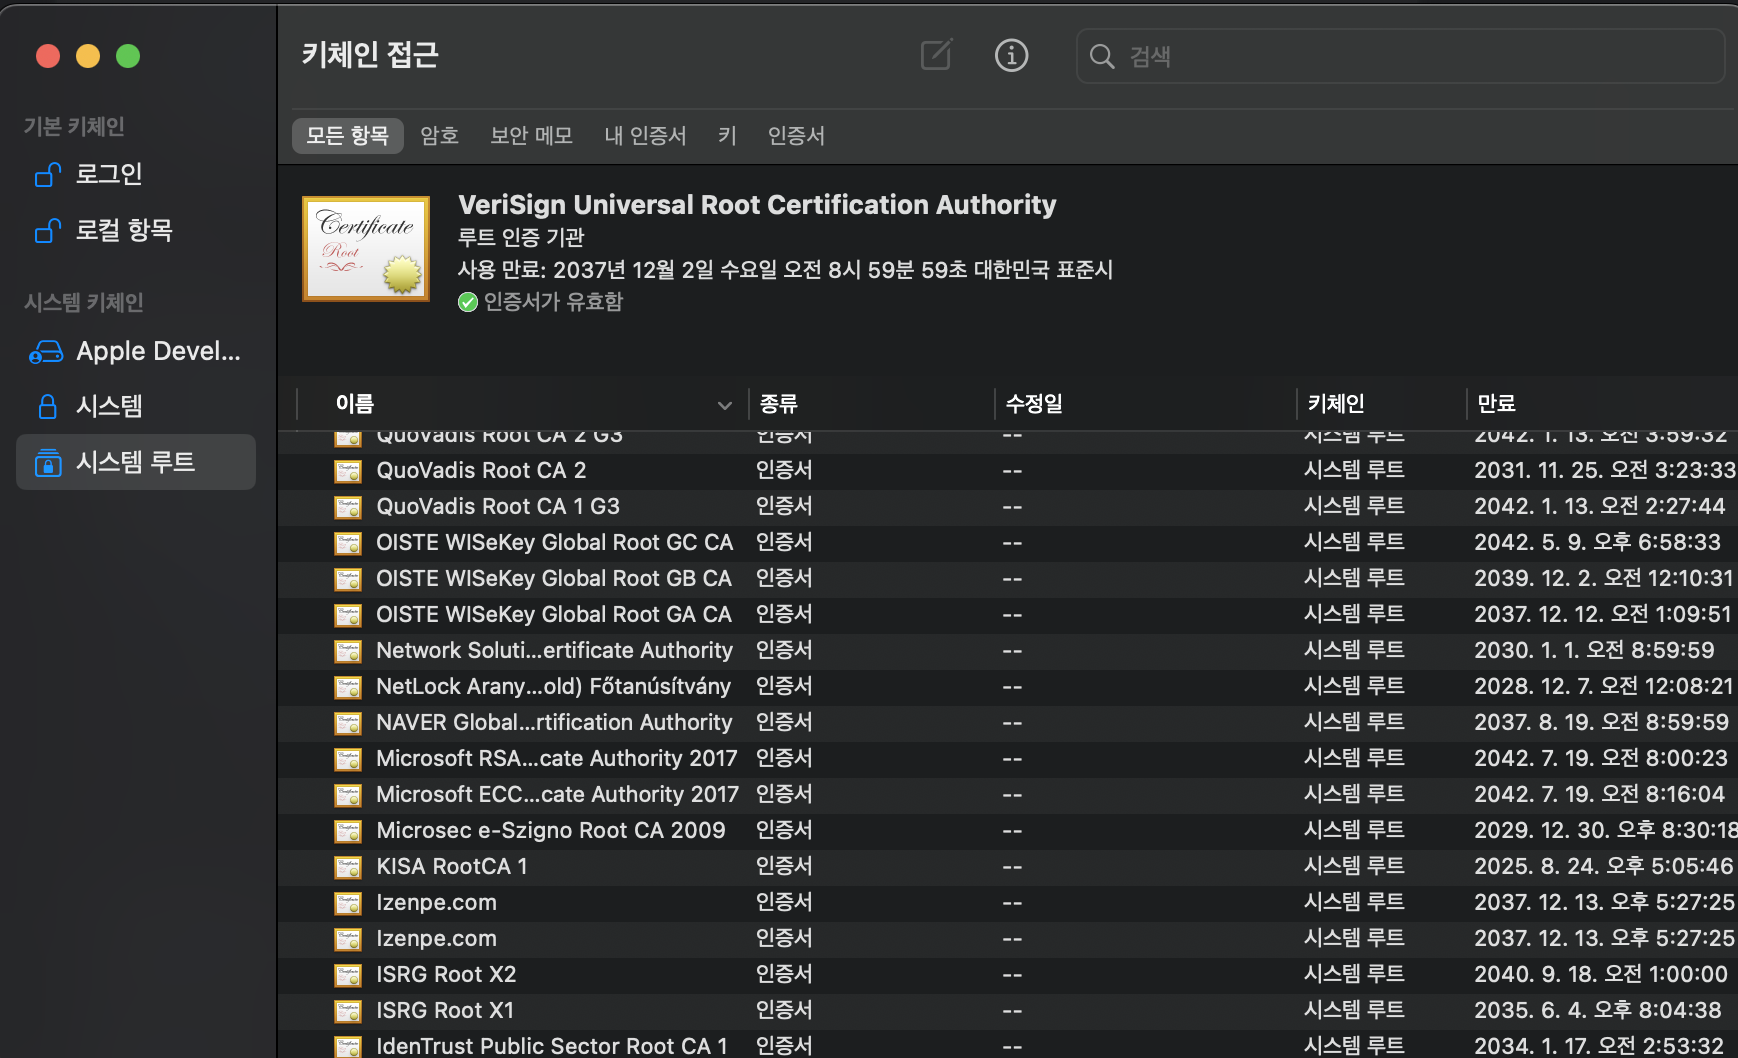
Task: Select the QuoVadis Root CA 2 name
Action: (481, 470)
